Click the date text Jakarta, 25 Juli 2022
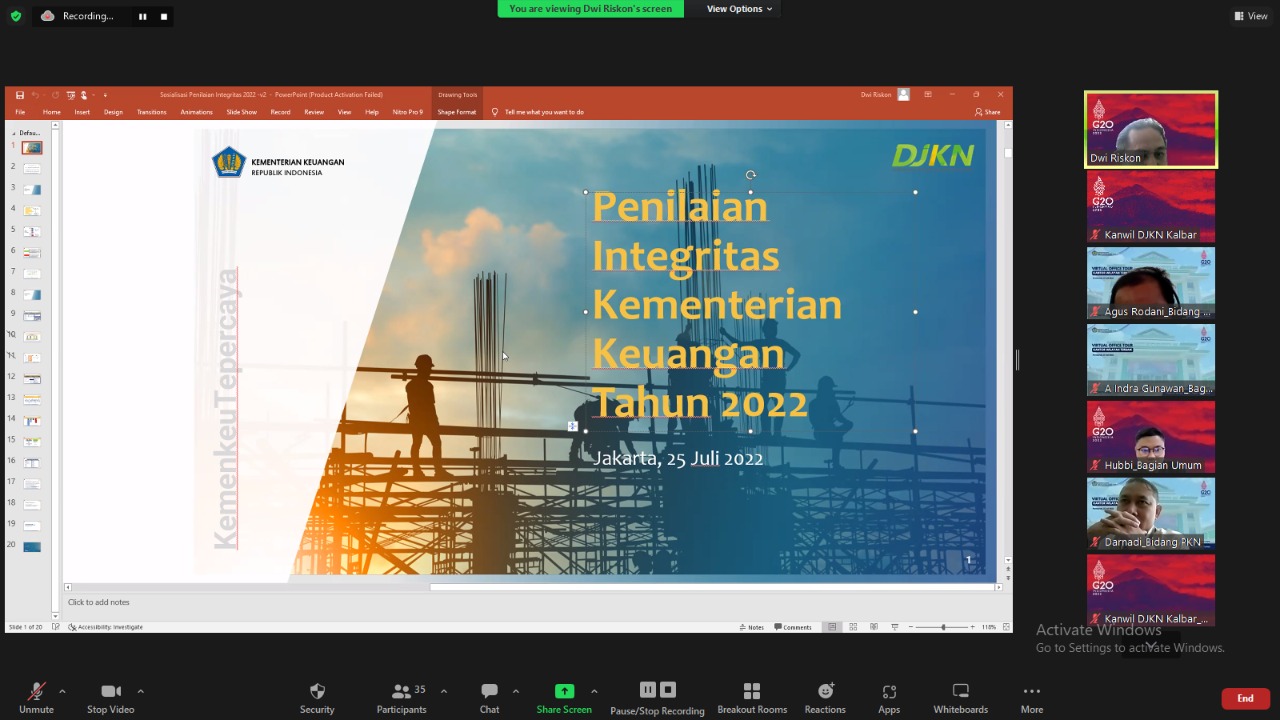The width and height of the screenshot is (1280, 720). [678, 458]
